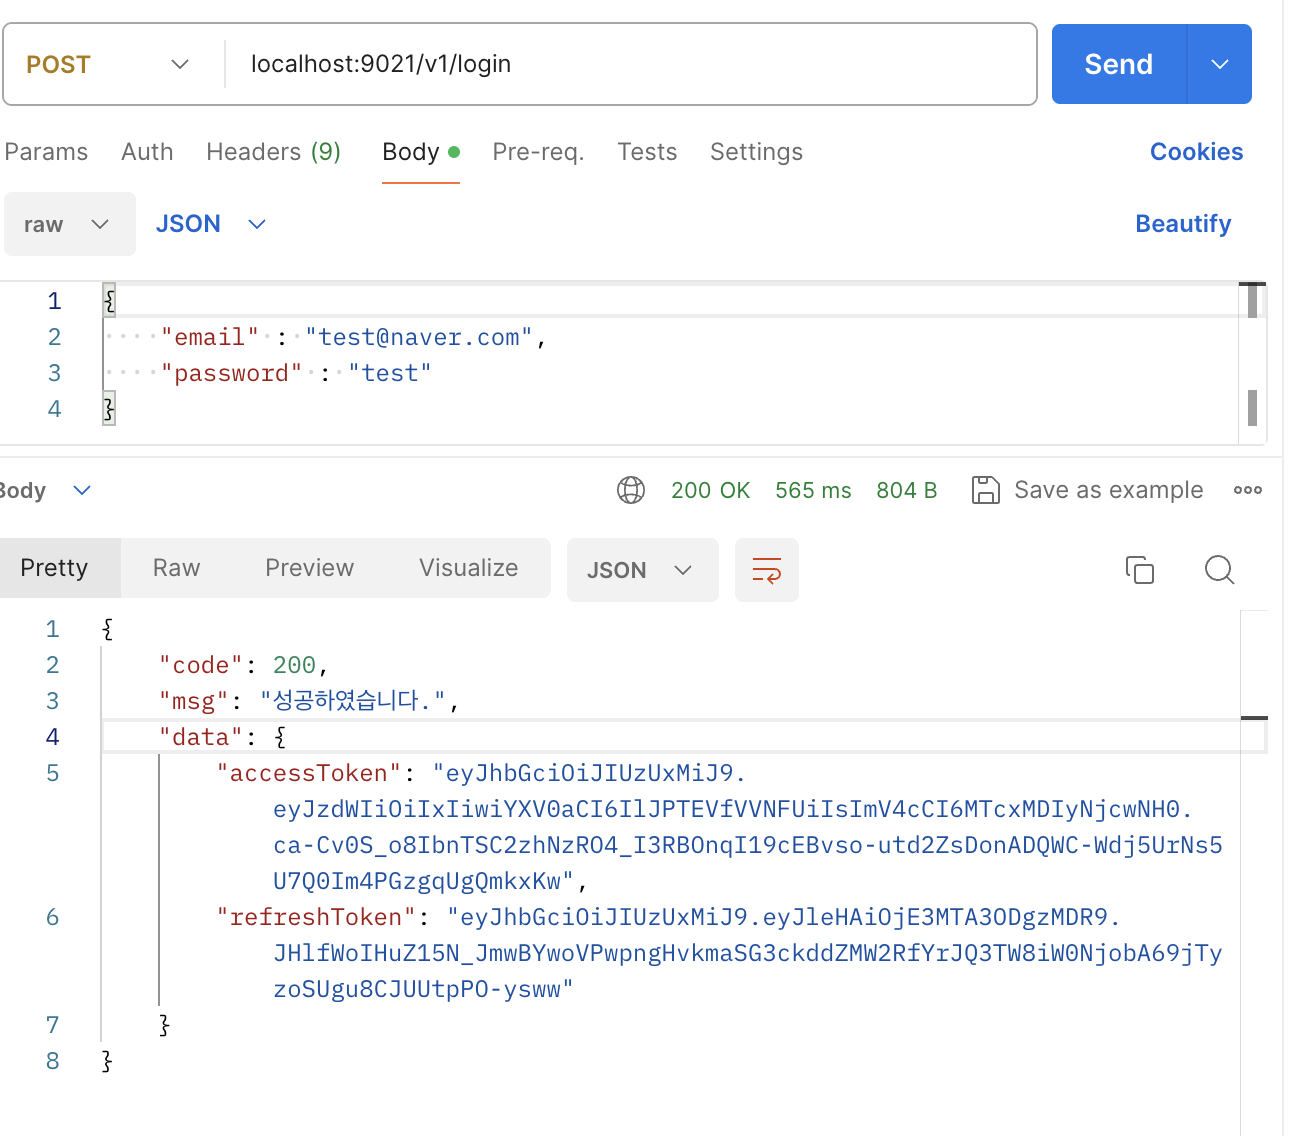Select the Pretty response view

[55, 568]
